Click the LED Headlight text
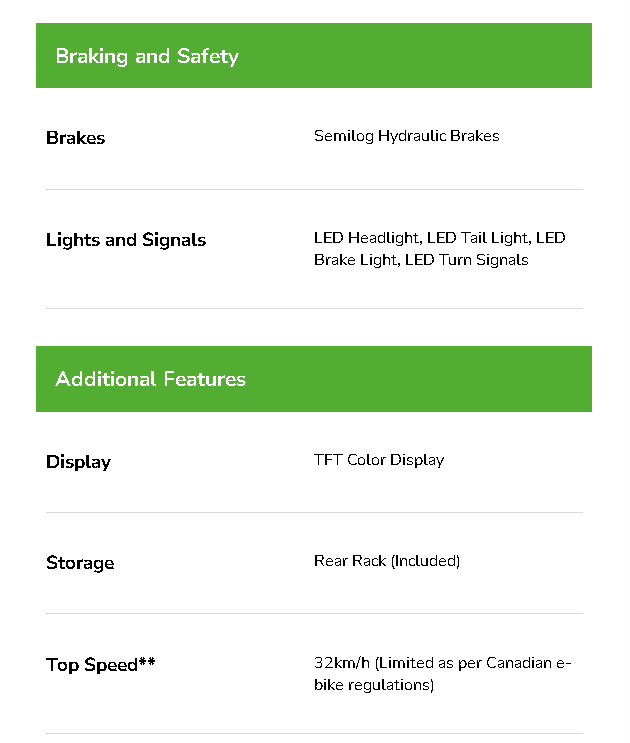Image resolution: width=630 pixels, height=743 pixels. (x=367, y=238)
